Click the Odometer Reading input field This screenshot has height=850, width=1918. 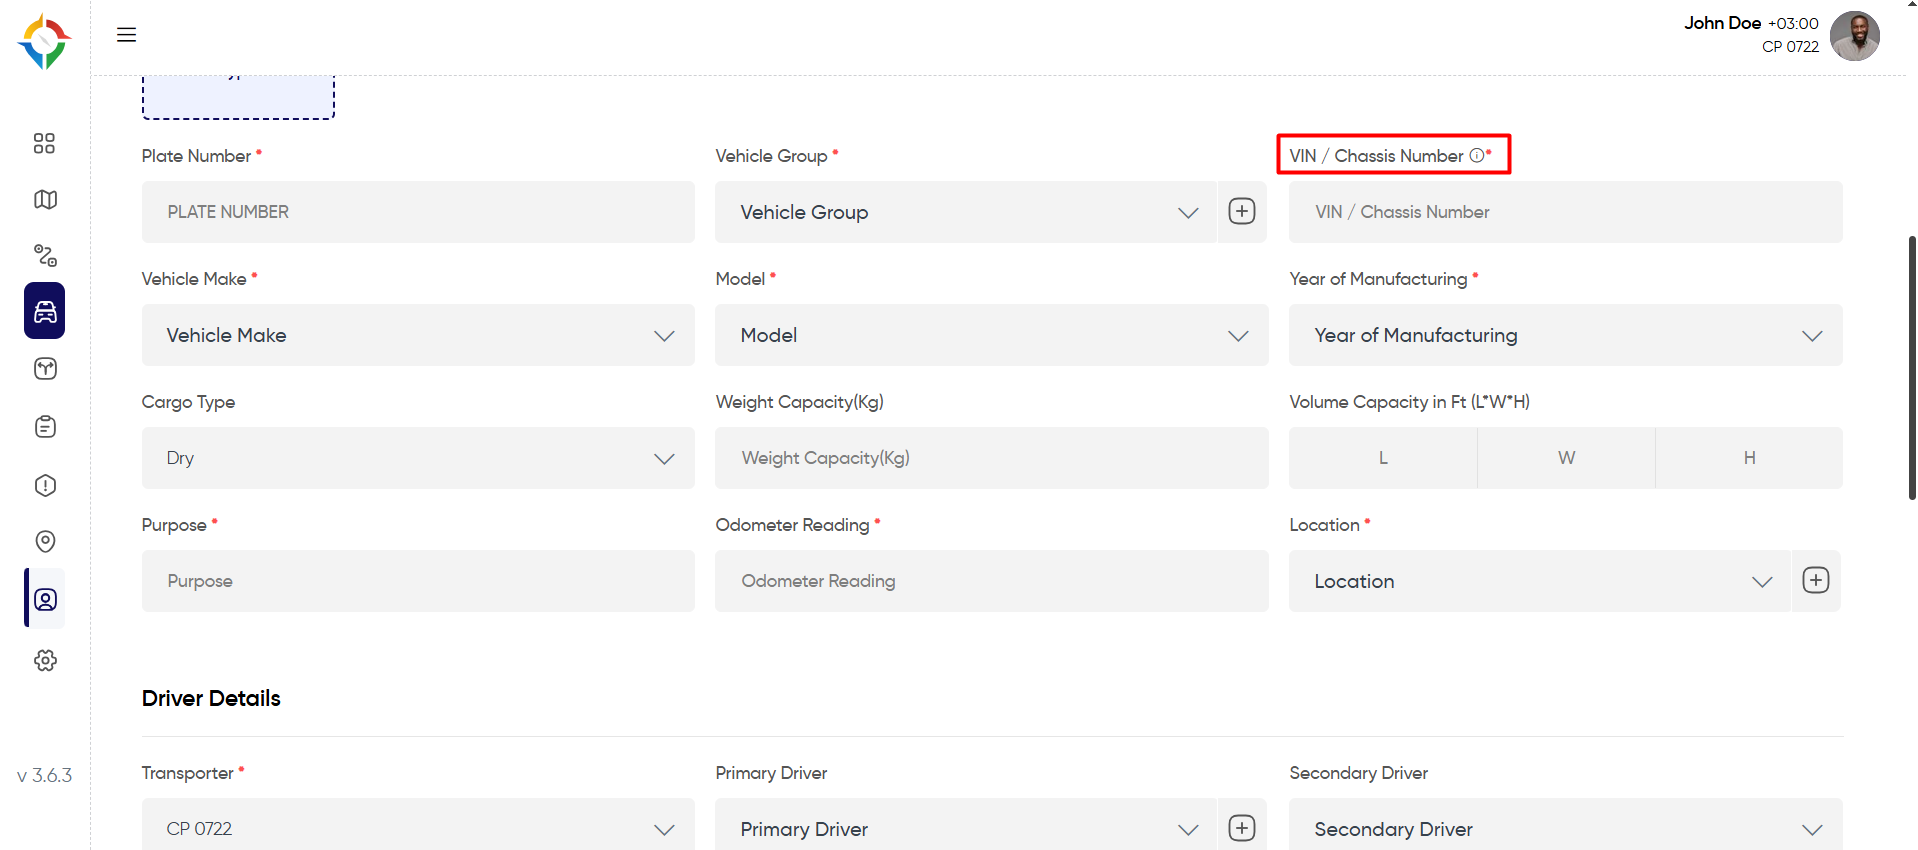click(991, 581)
